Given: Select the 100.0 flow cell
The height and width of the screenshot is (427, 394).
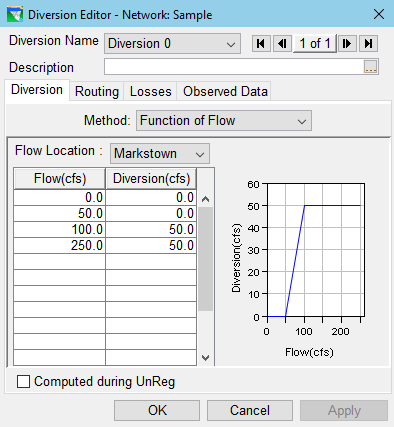Looking at the screenshot, I should point(60,229).
